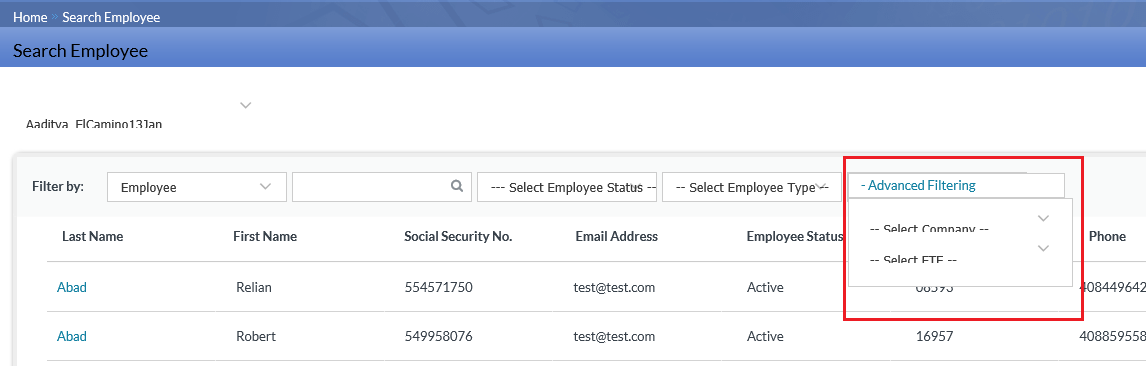Sort by Email Address column header
Image resolution: width=1146 pixels, height=366 pixels.
616,236
